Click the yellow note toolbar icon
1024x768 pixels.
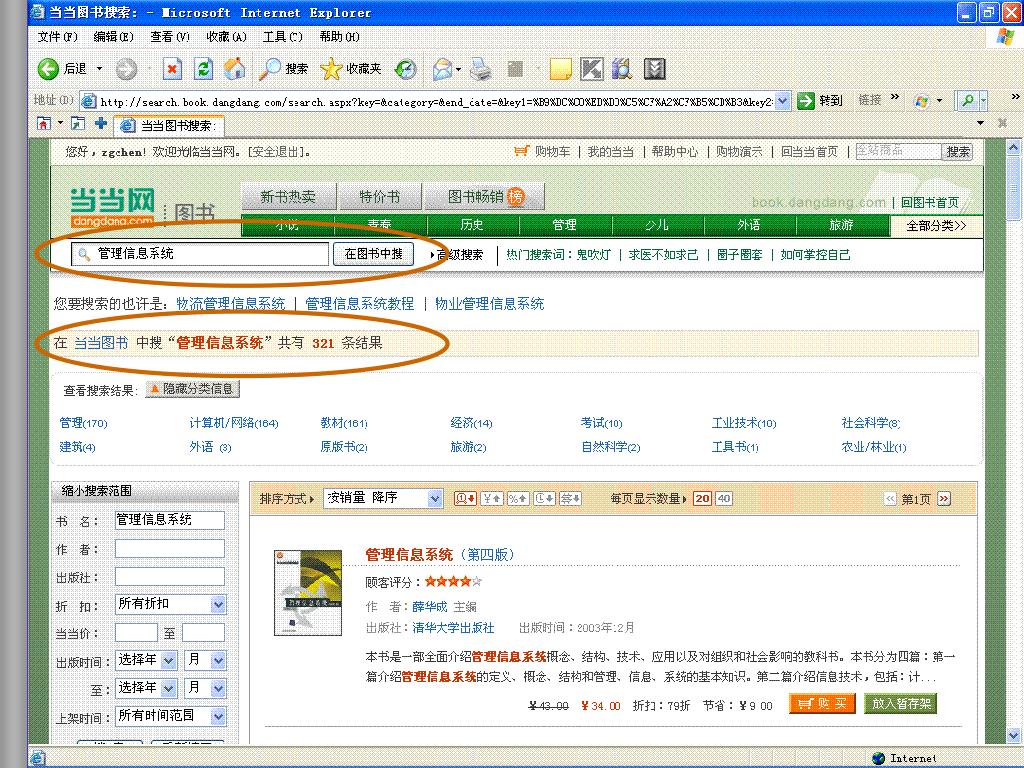pos(560,69)
